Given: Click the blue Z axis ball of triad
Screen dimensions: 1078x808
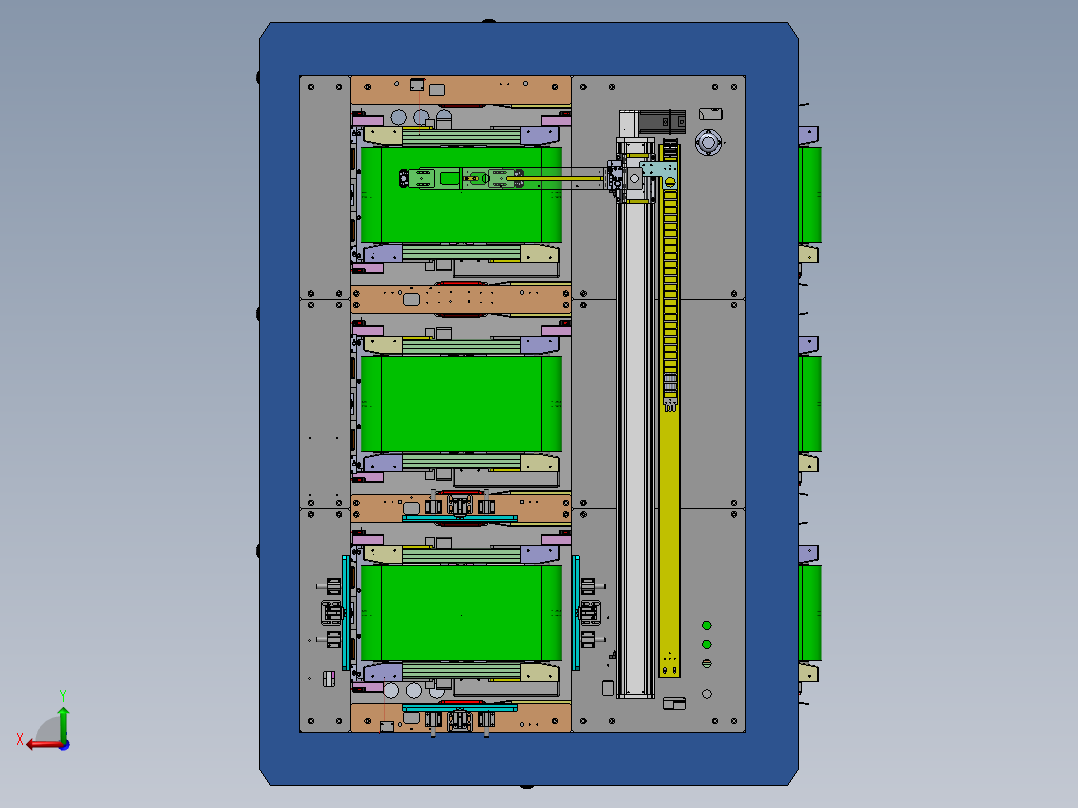Looking at the screenshot, I should coord(65,745).
